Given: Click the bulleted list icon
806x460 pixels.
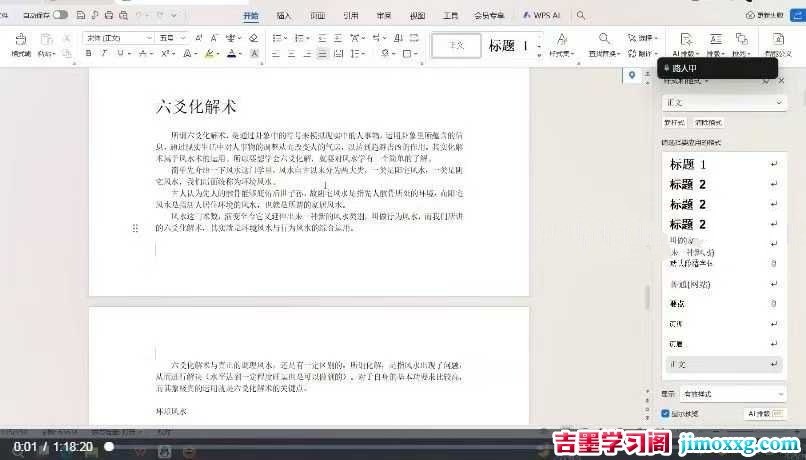Looking at the screenshot, I should tap(277, 38).
